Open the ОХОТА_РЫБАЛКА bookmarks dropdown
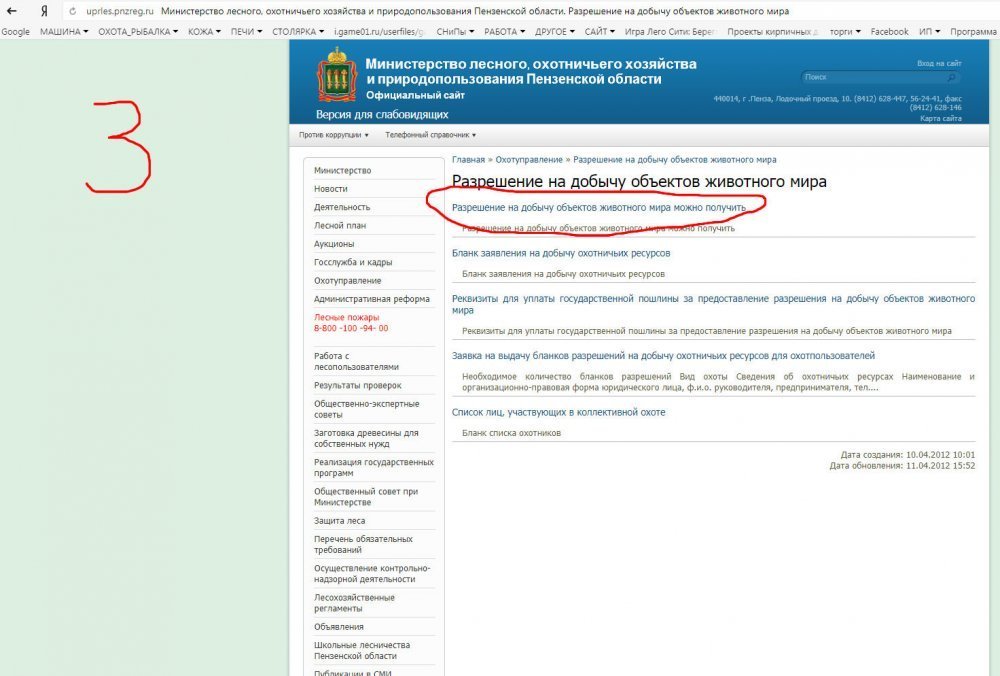This screenshot has width=1000, height=676. pos(138,32)
